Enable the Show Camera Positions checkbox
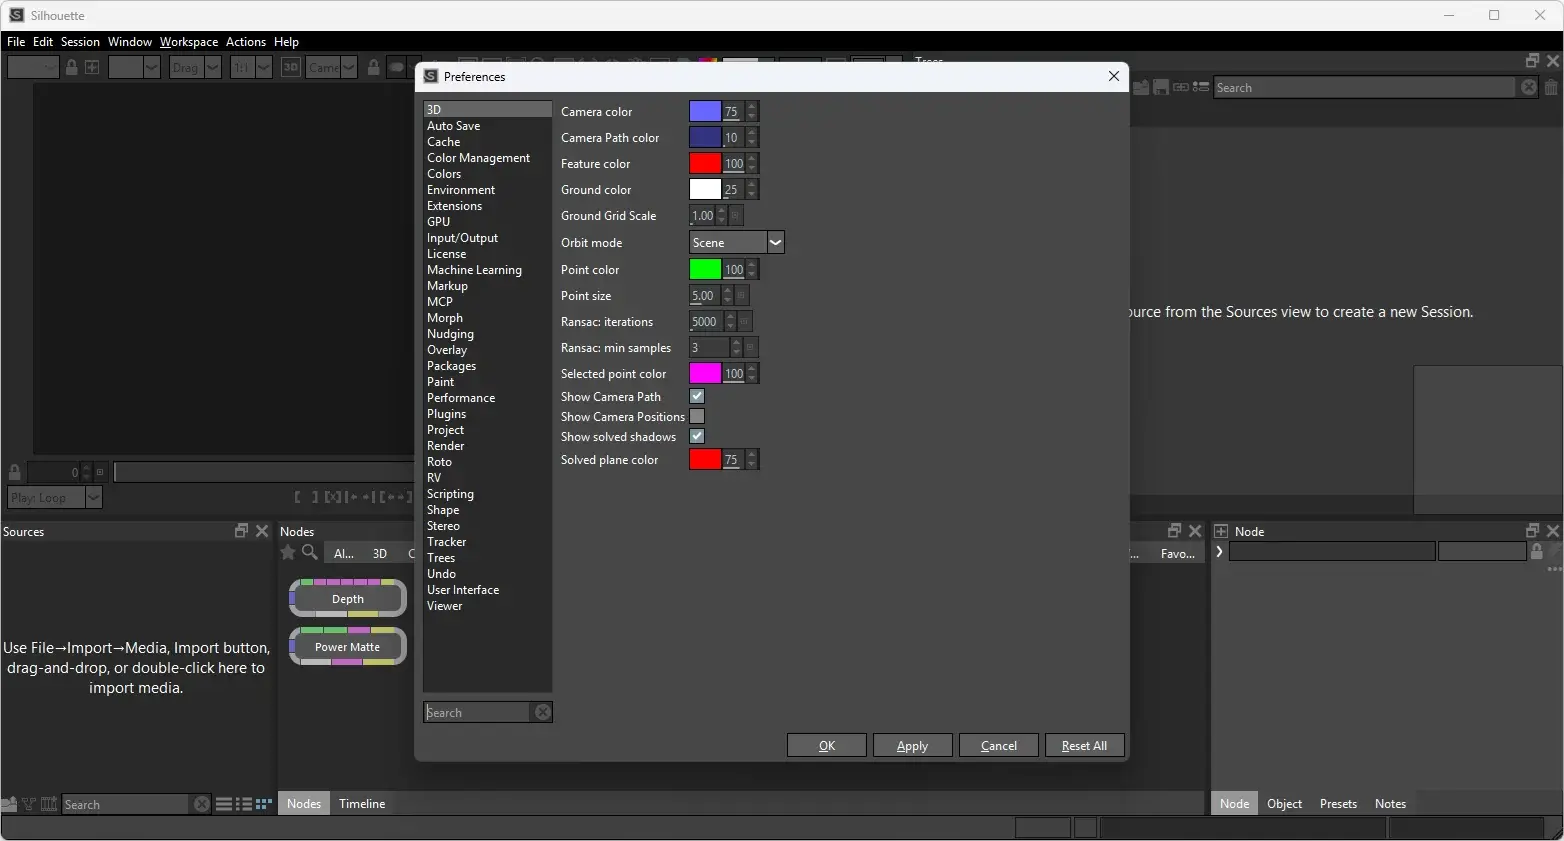Image resolution: width=1564 pixels, height=841 pixels. pyautogui.click(x=697, y=416)
